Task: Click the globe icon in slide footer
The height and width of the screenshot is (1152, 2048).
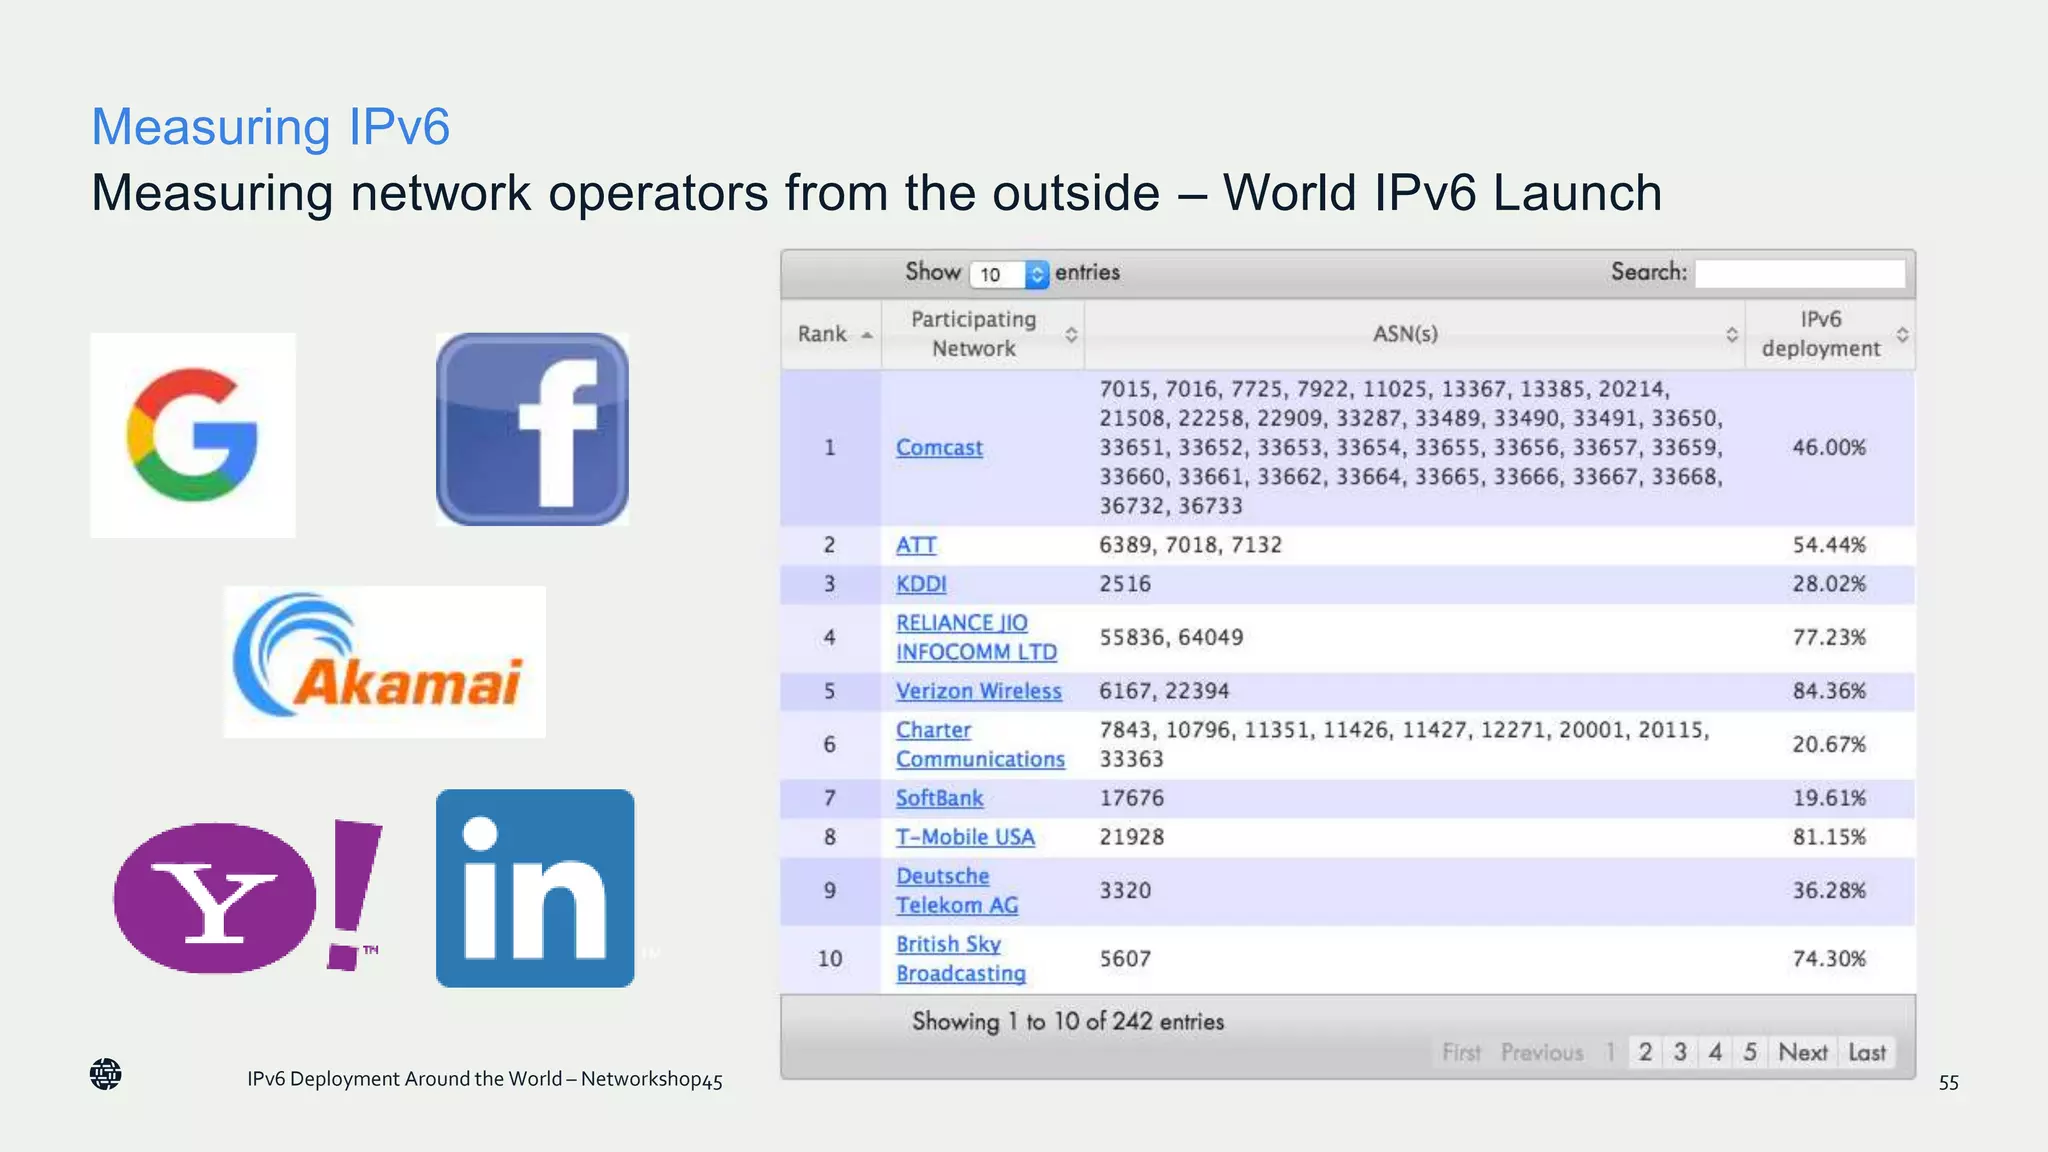Action: [x=105, y=1075]
